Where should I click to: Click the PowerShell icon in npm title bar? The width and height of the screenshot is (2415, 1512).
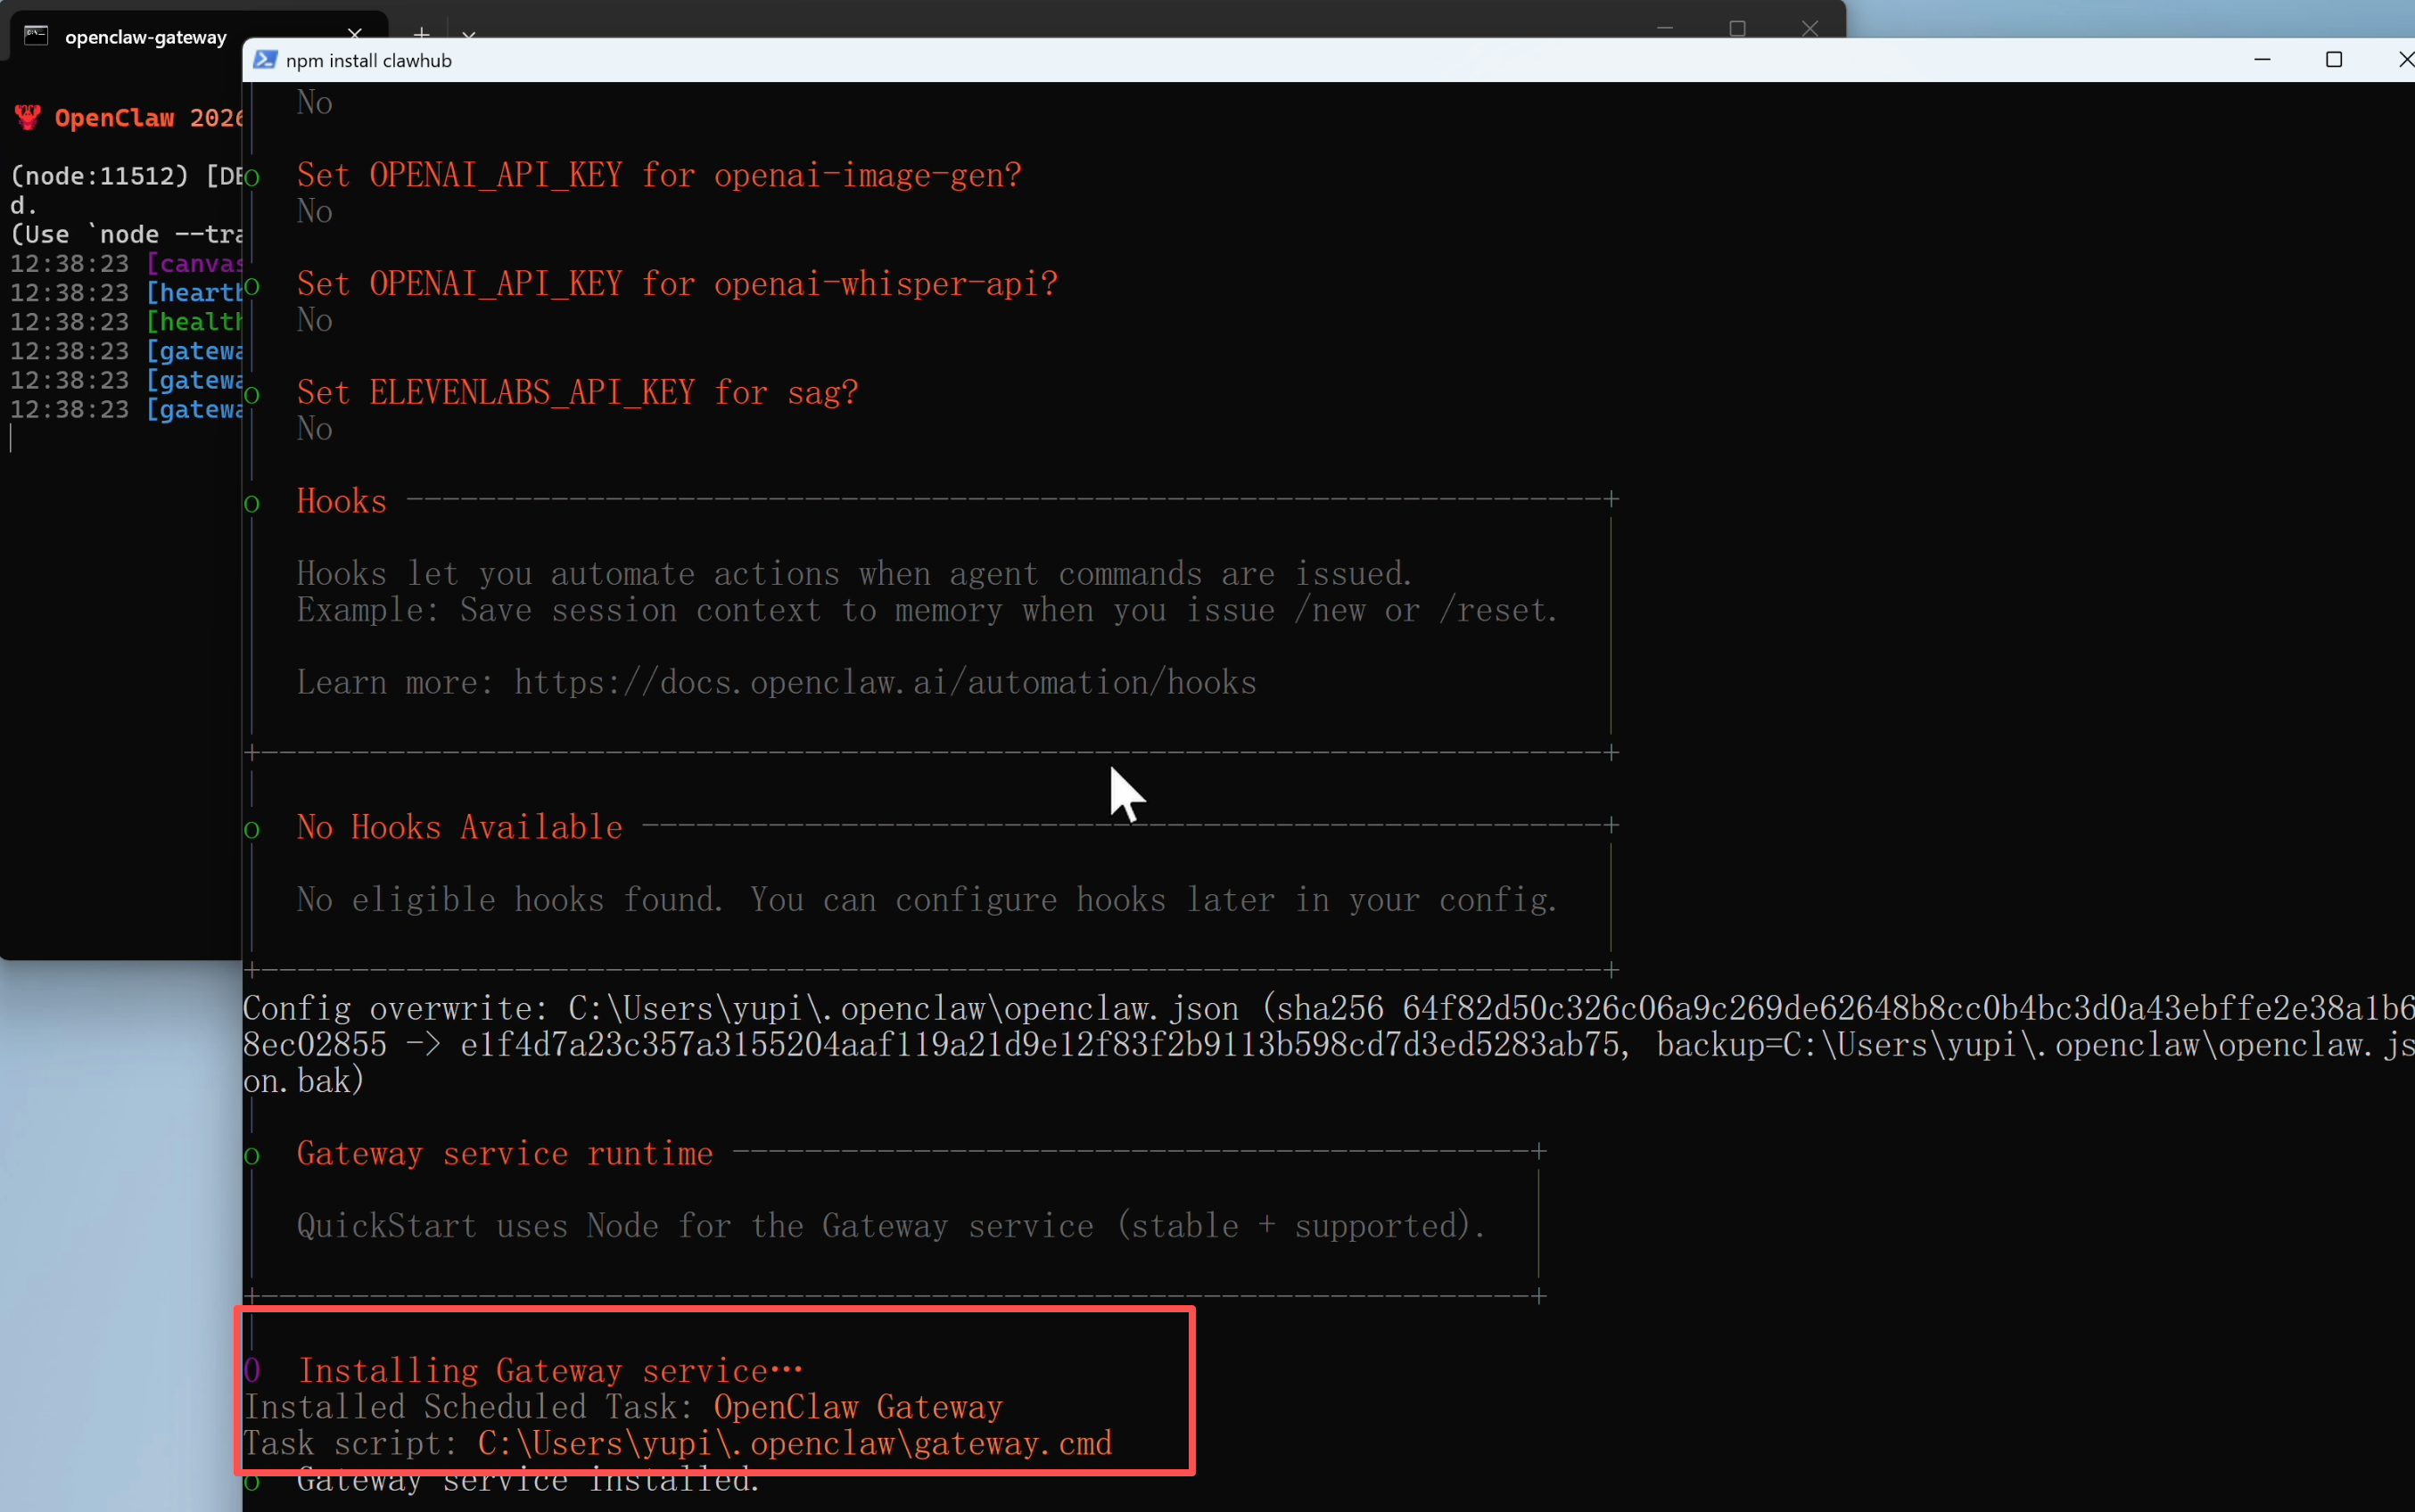[265, 60]
